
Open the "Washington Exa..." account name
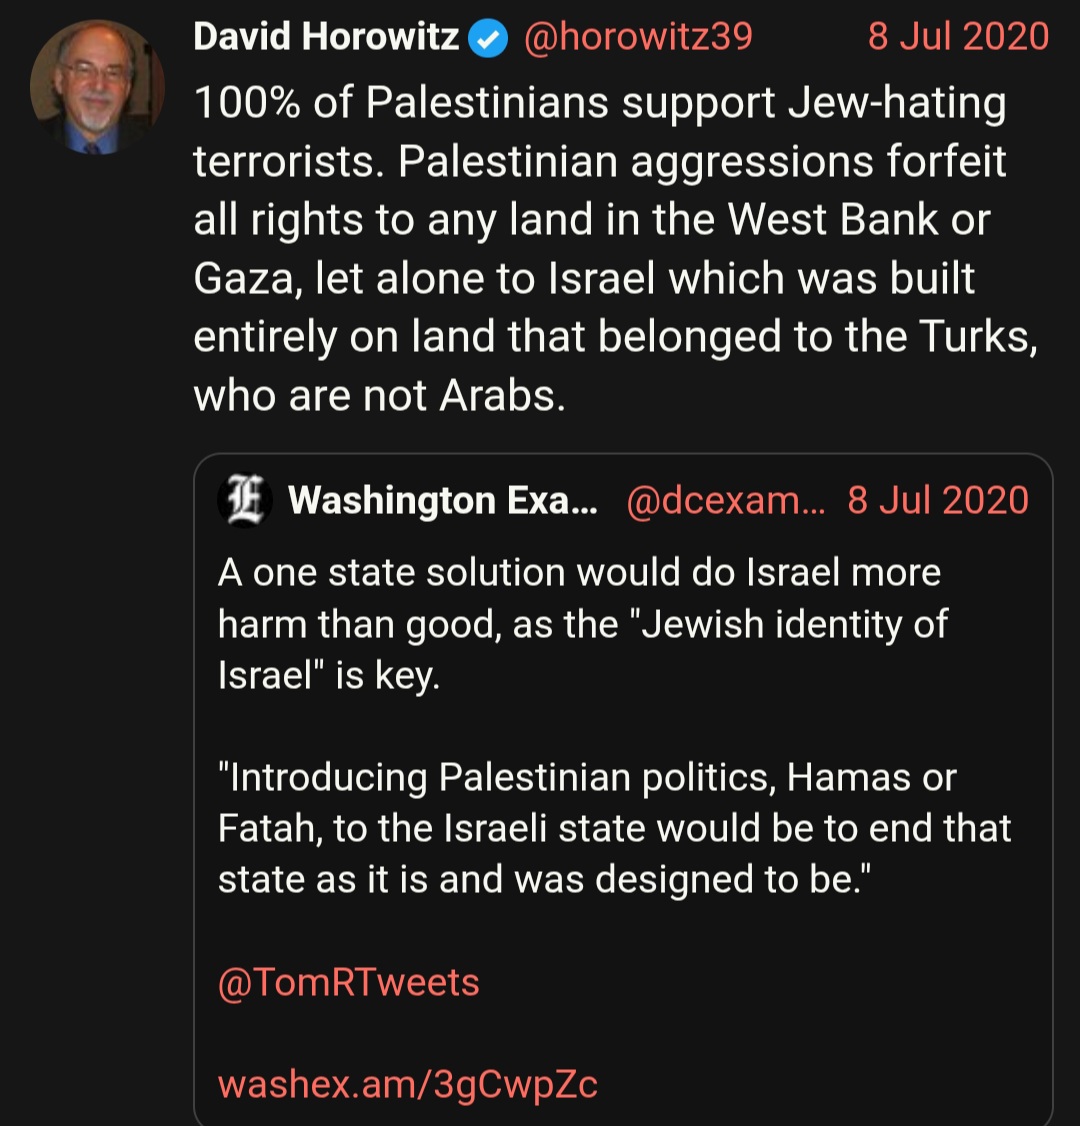pos(442,500)
